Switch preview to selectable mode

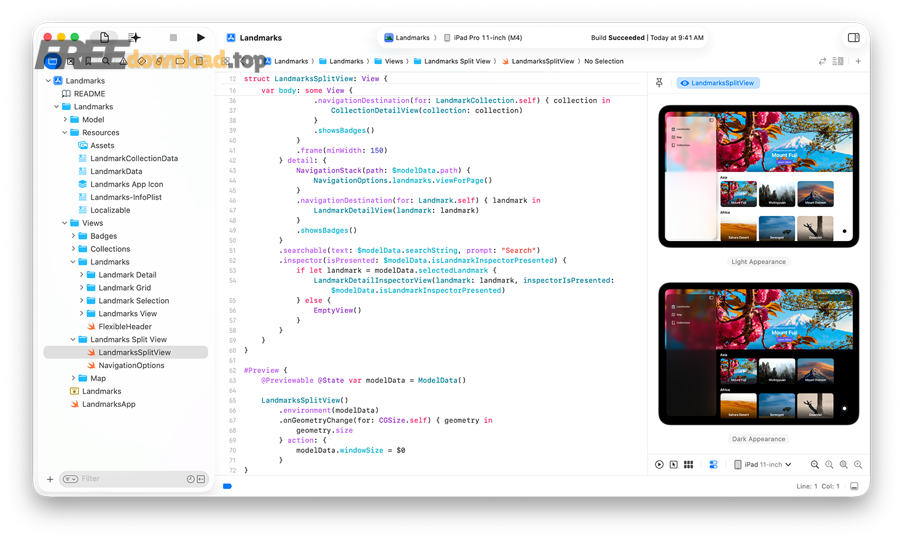pyautogui.click(x=673, y=464)
